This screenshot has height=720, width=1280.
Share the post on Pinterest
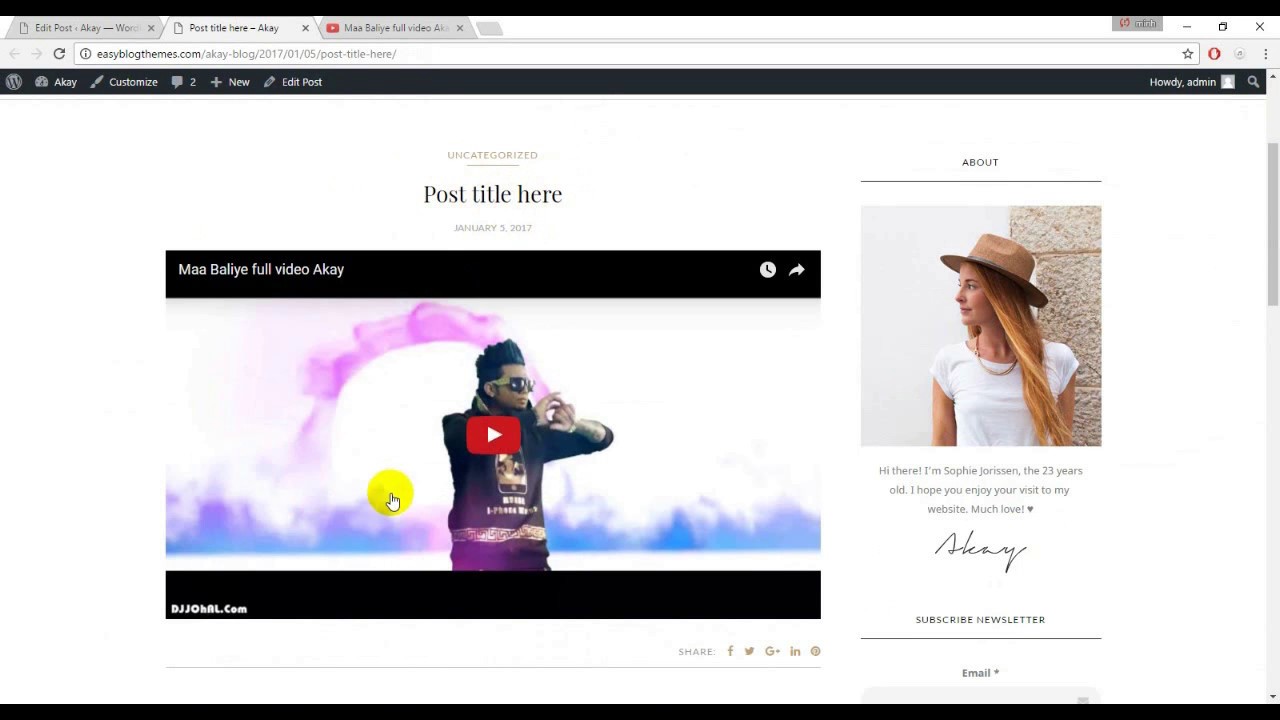815,651
